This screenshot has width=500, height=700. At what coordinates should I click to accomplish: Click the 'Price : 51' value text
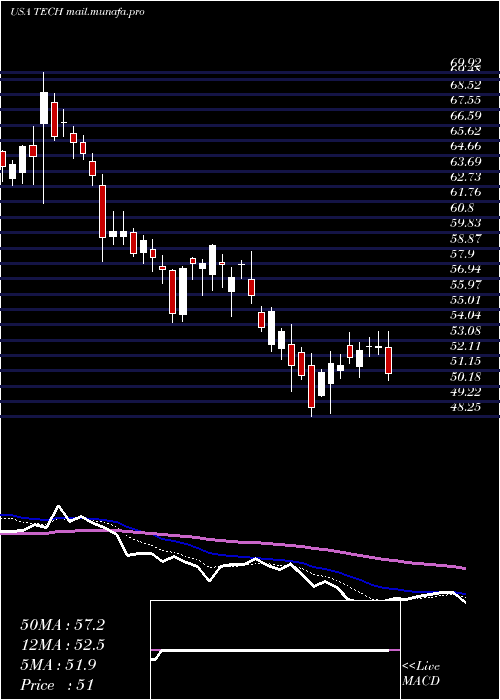tap(57, 684)
